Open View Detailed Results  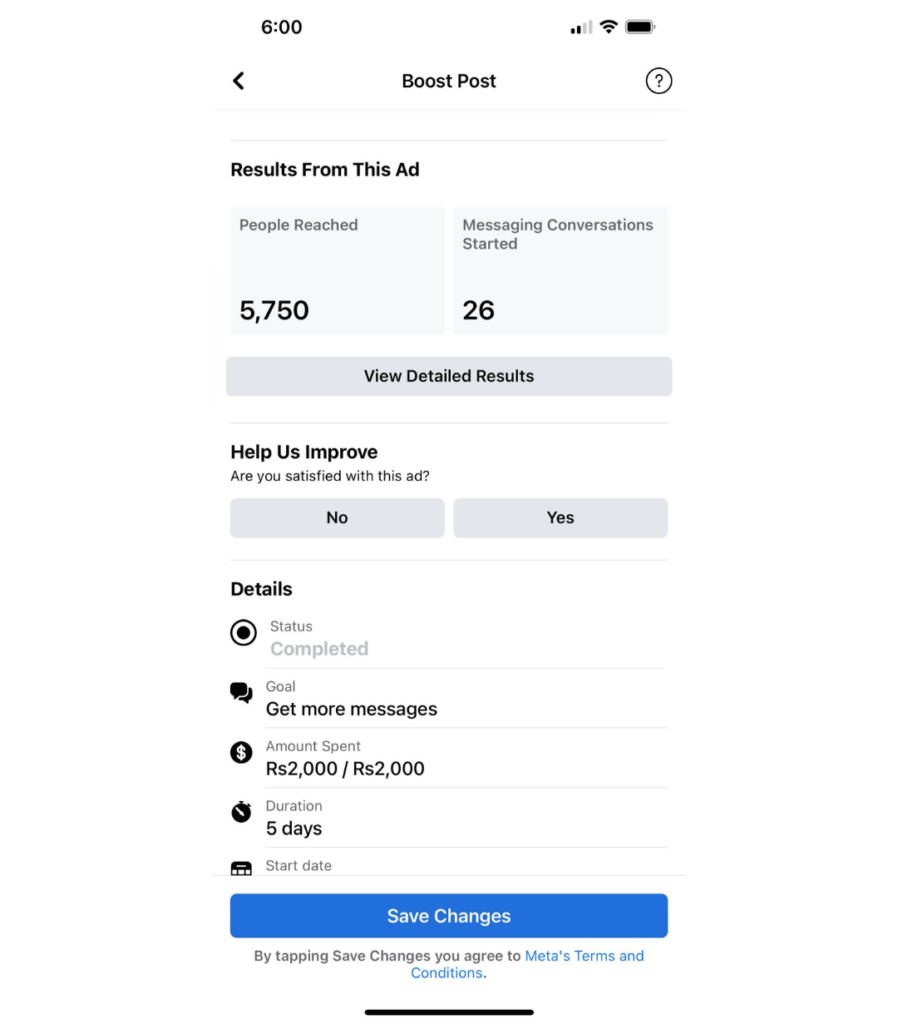(449, 376)
